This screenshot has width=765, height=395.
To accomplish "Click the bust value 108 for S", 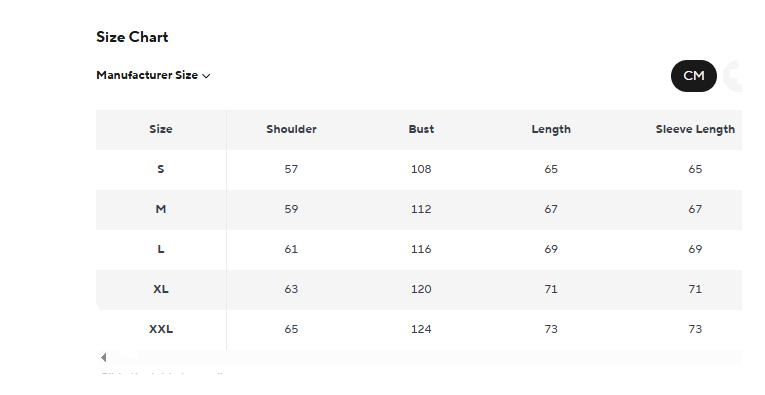I will pos(421,169).
